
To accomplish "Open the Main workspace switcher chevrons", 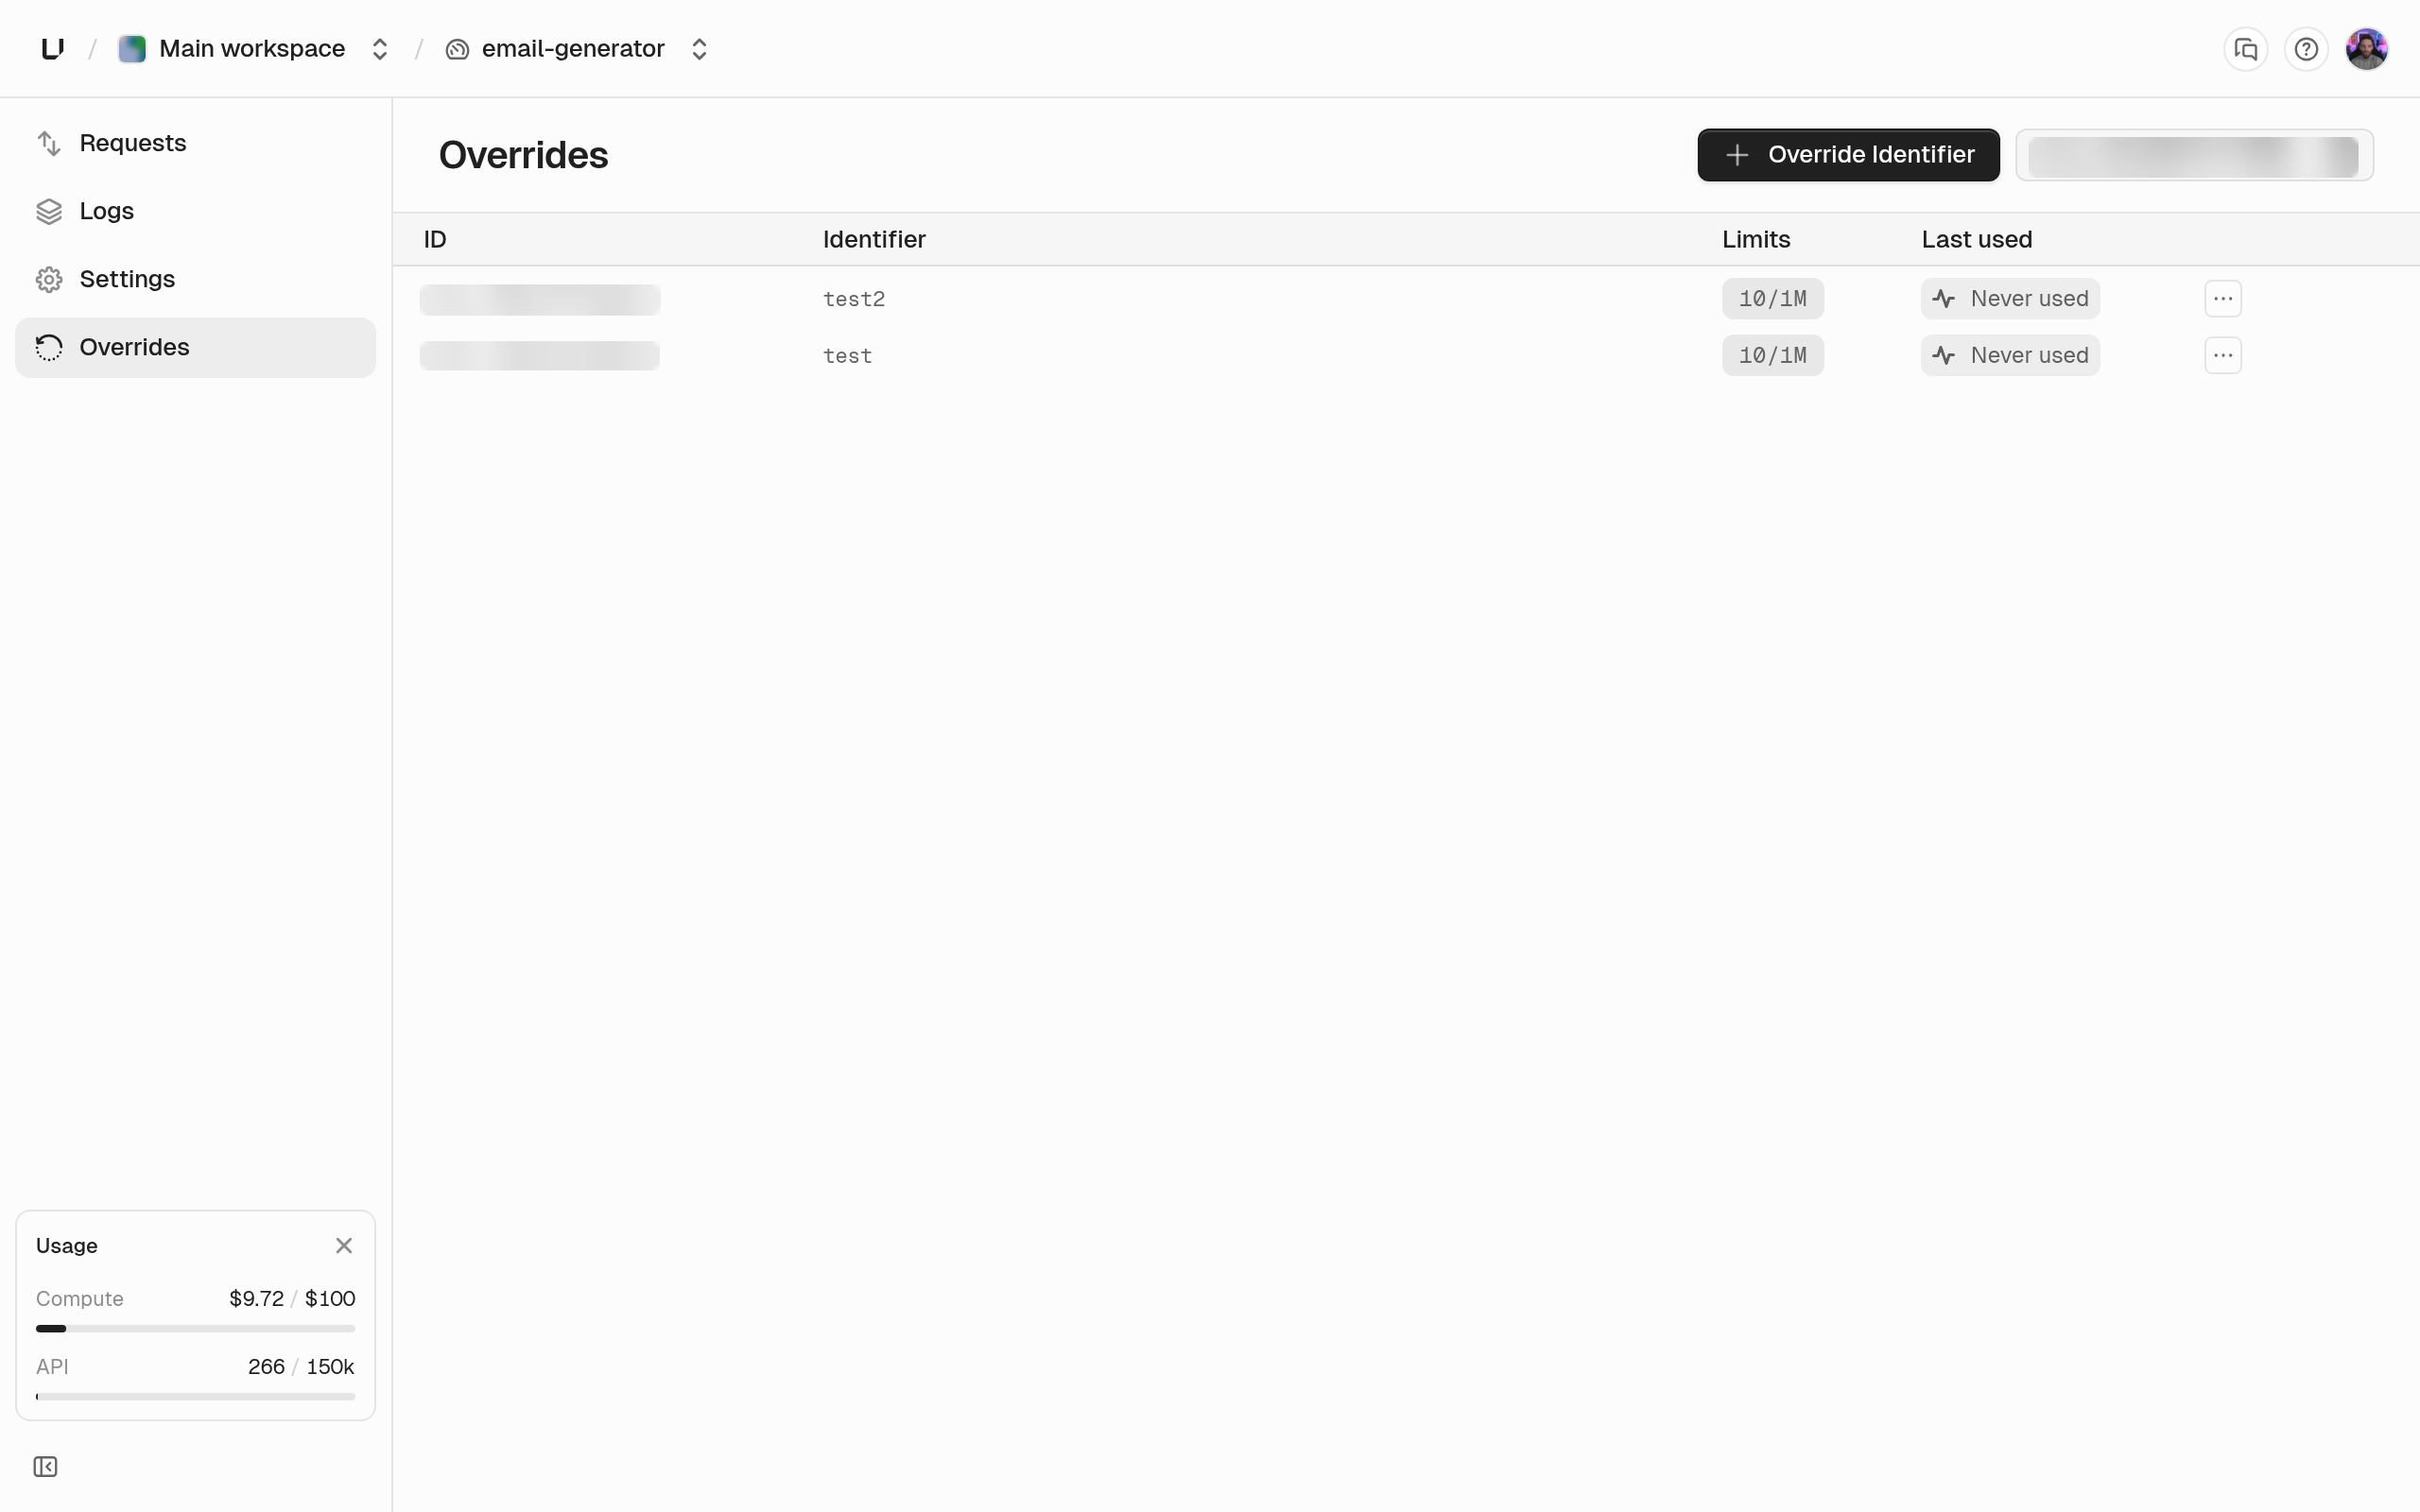I will tap(379, 49).
